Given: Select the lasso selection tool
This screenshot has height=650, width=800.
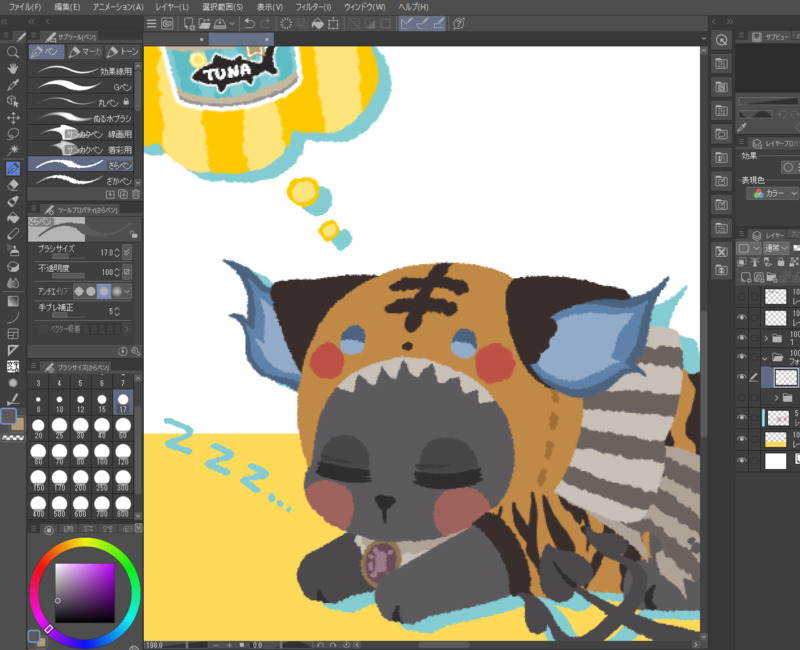Looking at the screenshot, I should coord(13,134).
